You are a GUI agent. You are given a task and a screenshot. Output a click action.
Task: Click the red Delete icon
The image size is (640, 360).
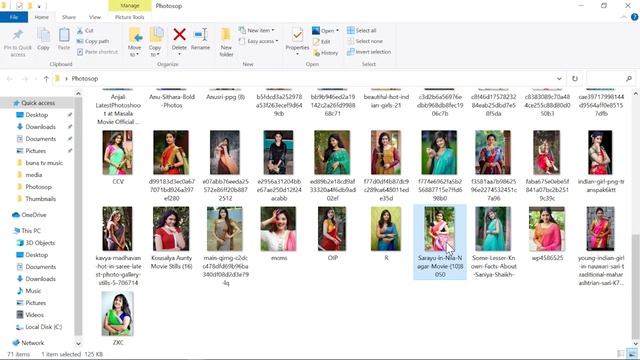coord(179,35)
